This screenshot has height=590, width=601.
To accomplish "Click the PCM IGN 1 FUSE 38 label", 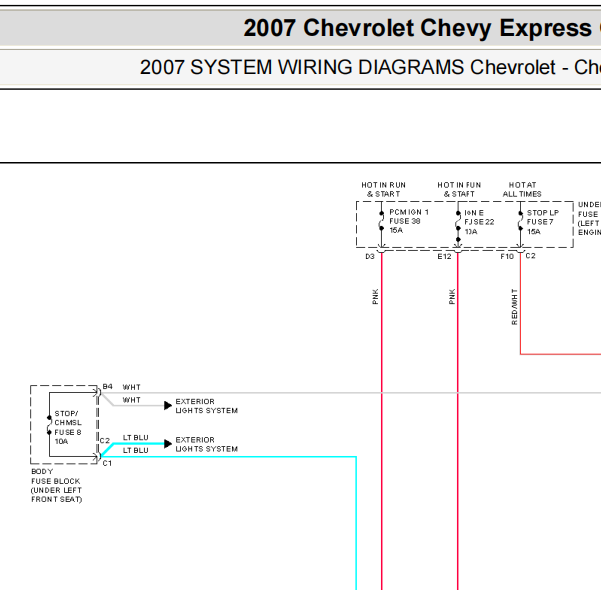I will pyautogui.click(x=409, y=221).
